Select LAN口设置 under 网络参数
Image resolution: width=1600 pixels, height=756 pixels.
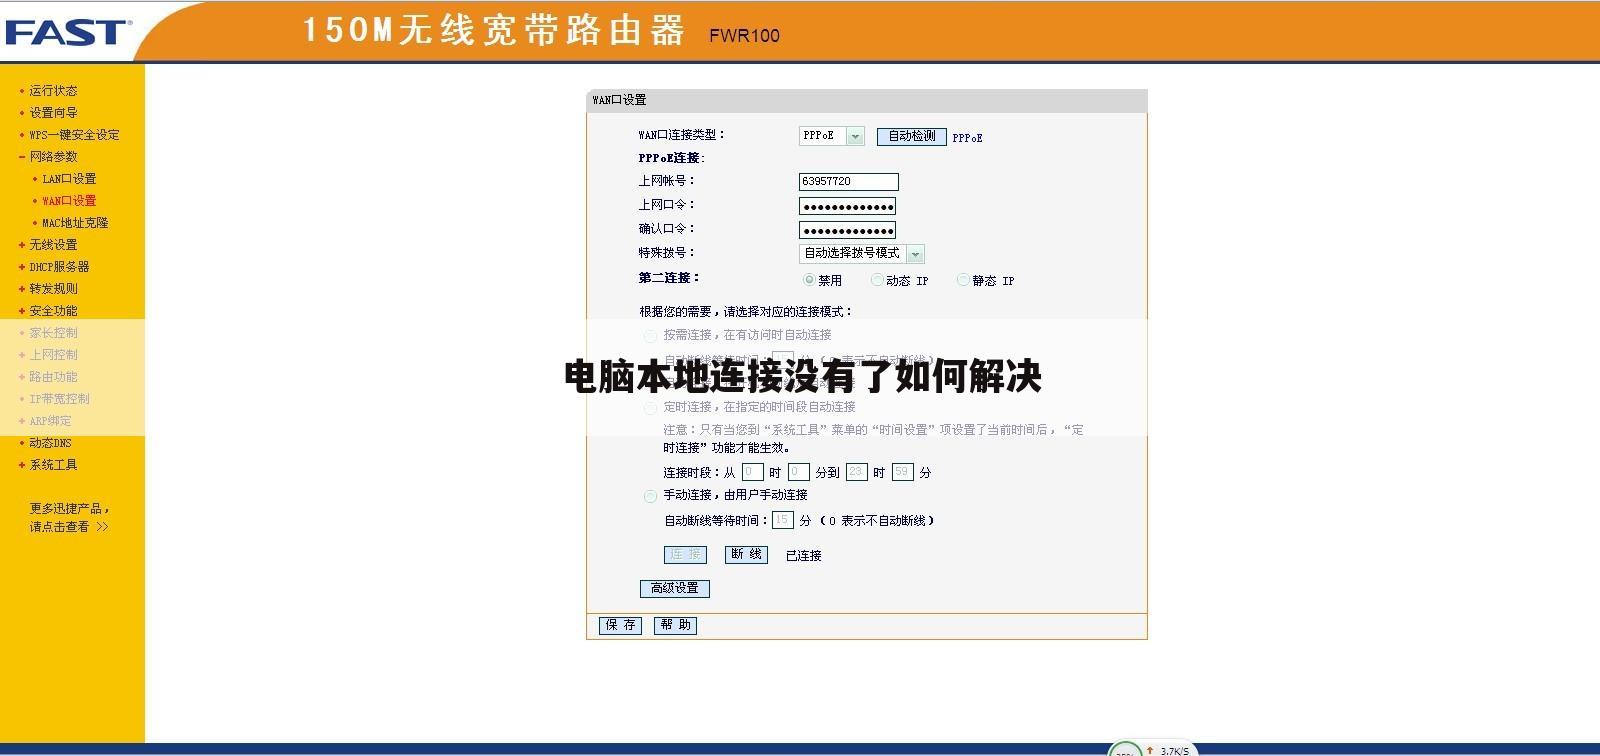click(x=69, y=178)
